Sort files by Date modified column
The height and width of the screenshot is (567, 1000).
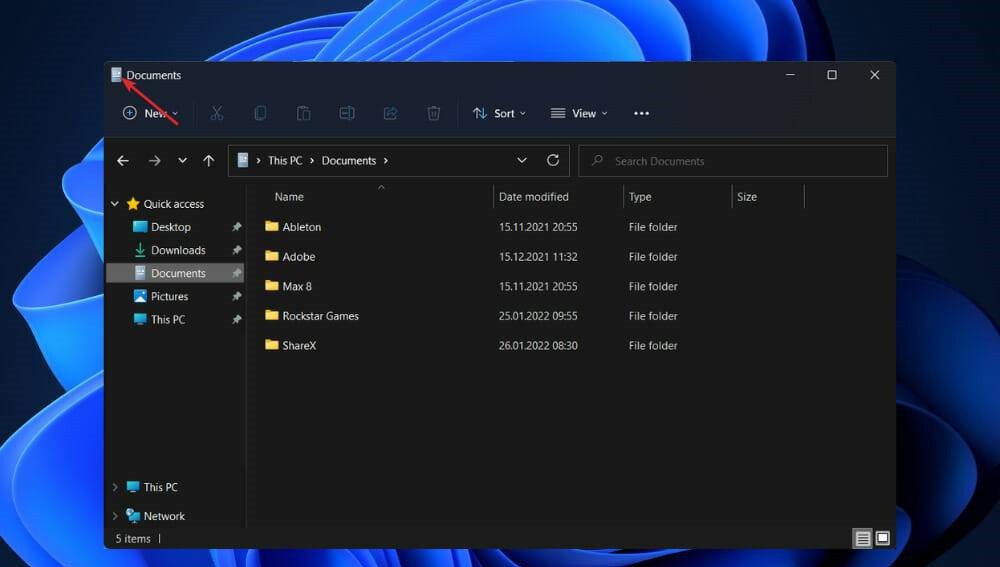[534, 197]
